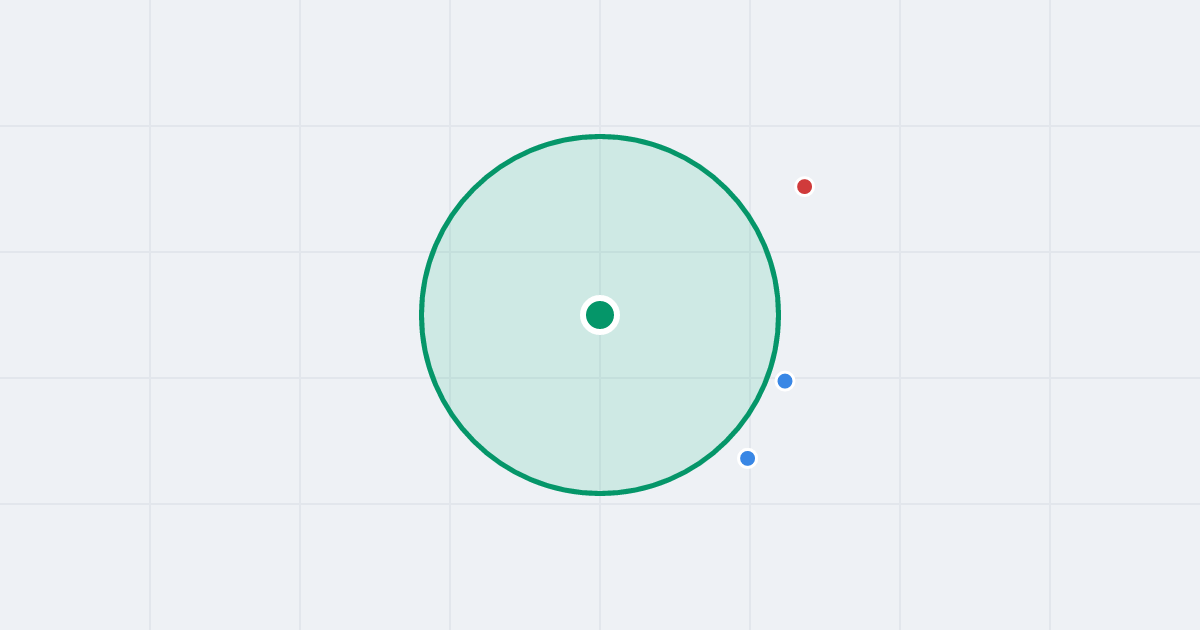Click the shaded interior above the center marker
Screen dimensions: 1200x630
600,220
